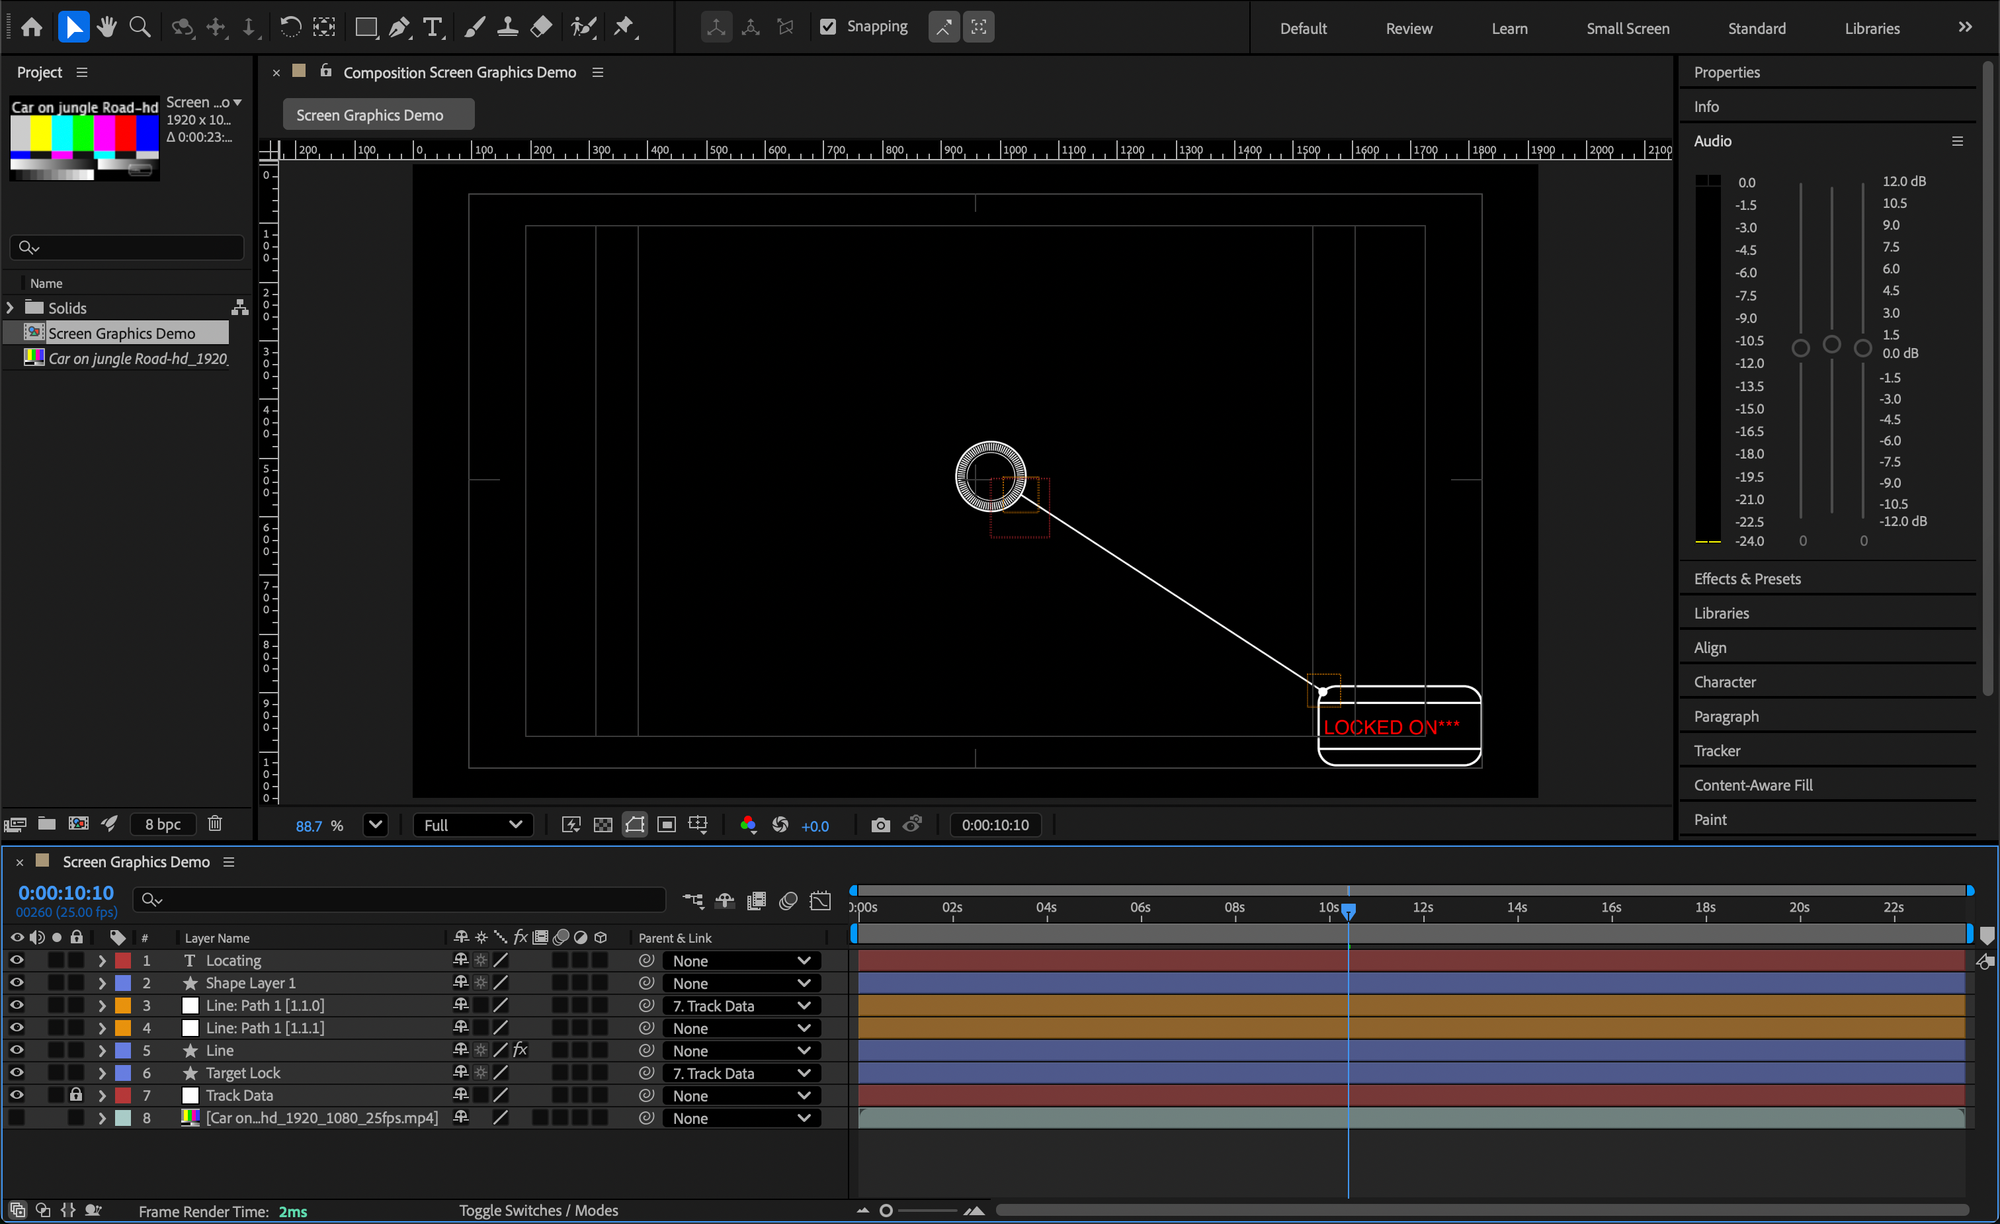The width and height of the screenshot is (2000, 1224).
Task: Open parent dropdown for Target Lock layer
Action: coord(741,1073)
